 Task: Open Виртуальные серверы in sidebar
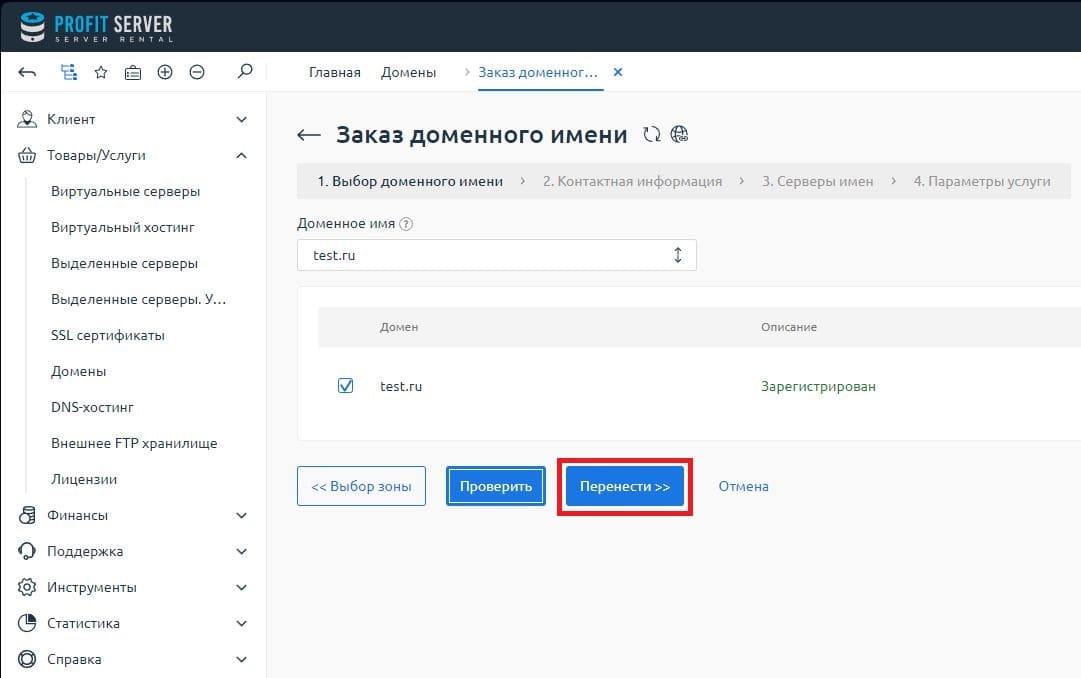125,191
